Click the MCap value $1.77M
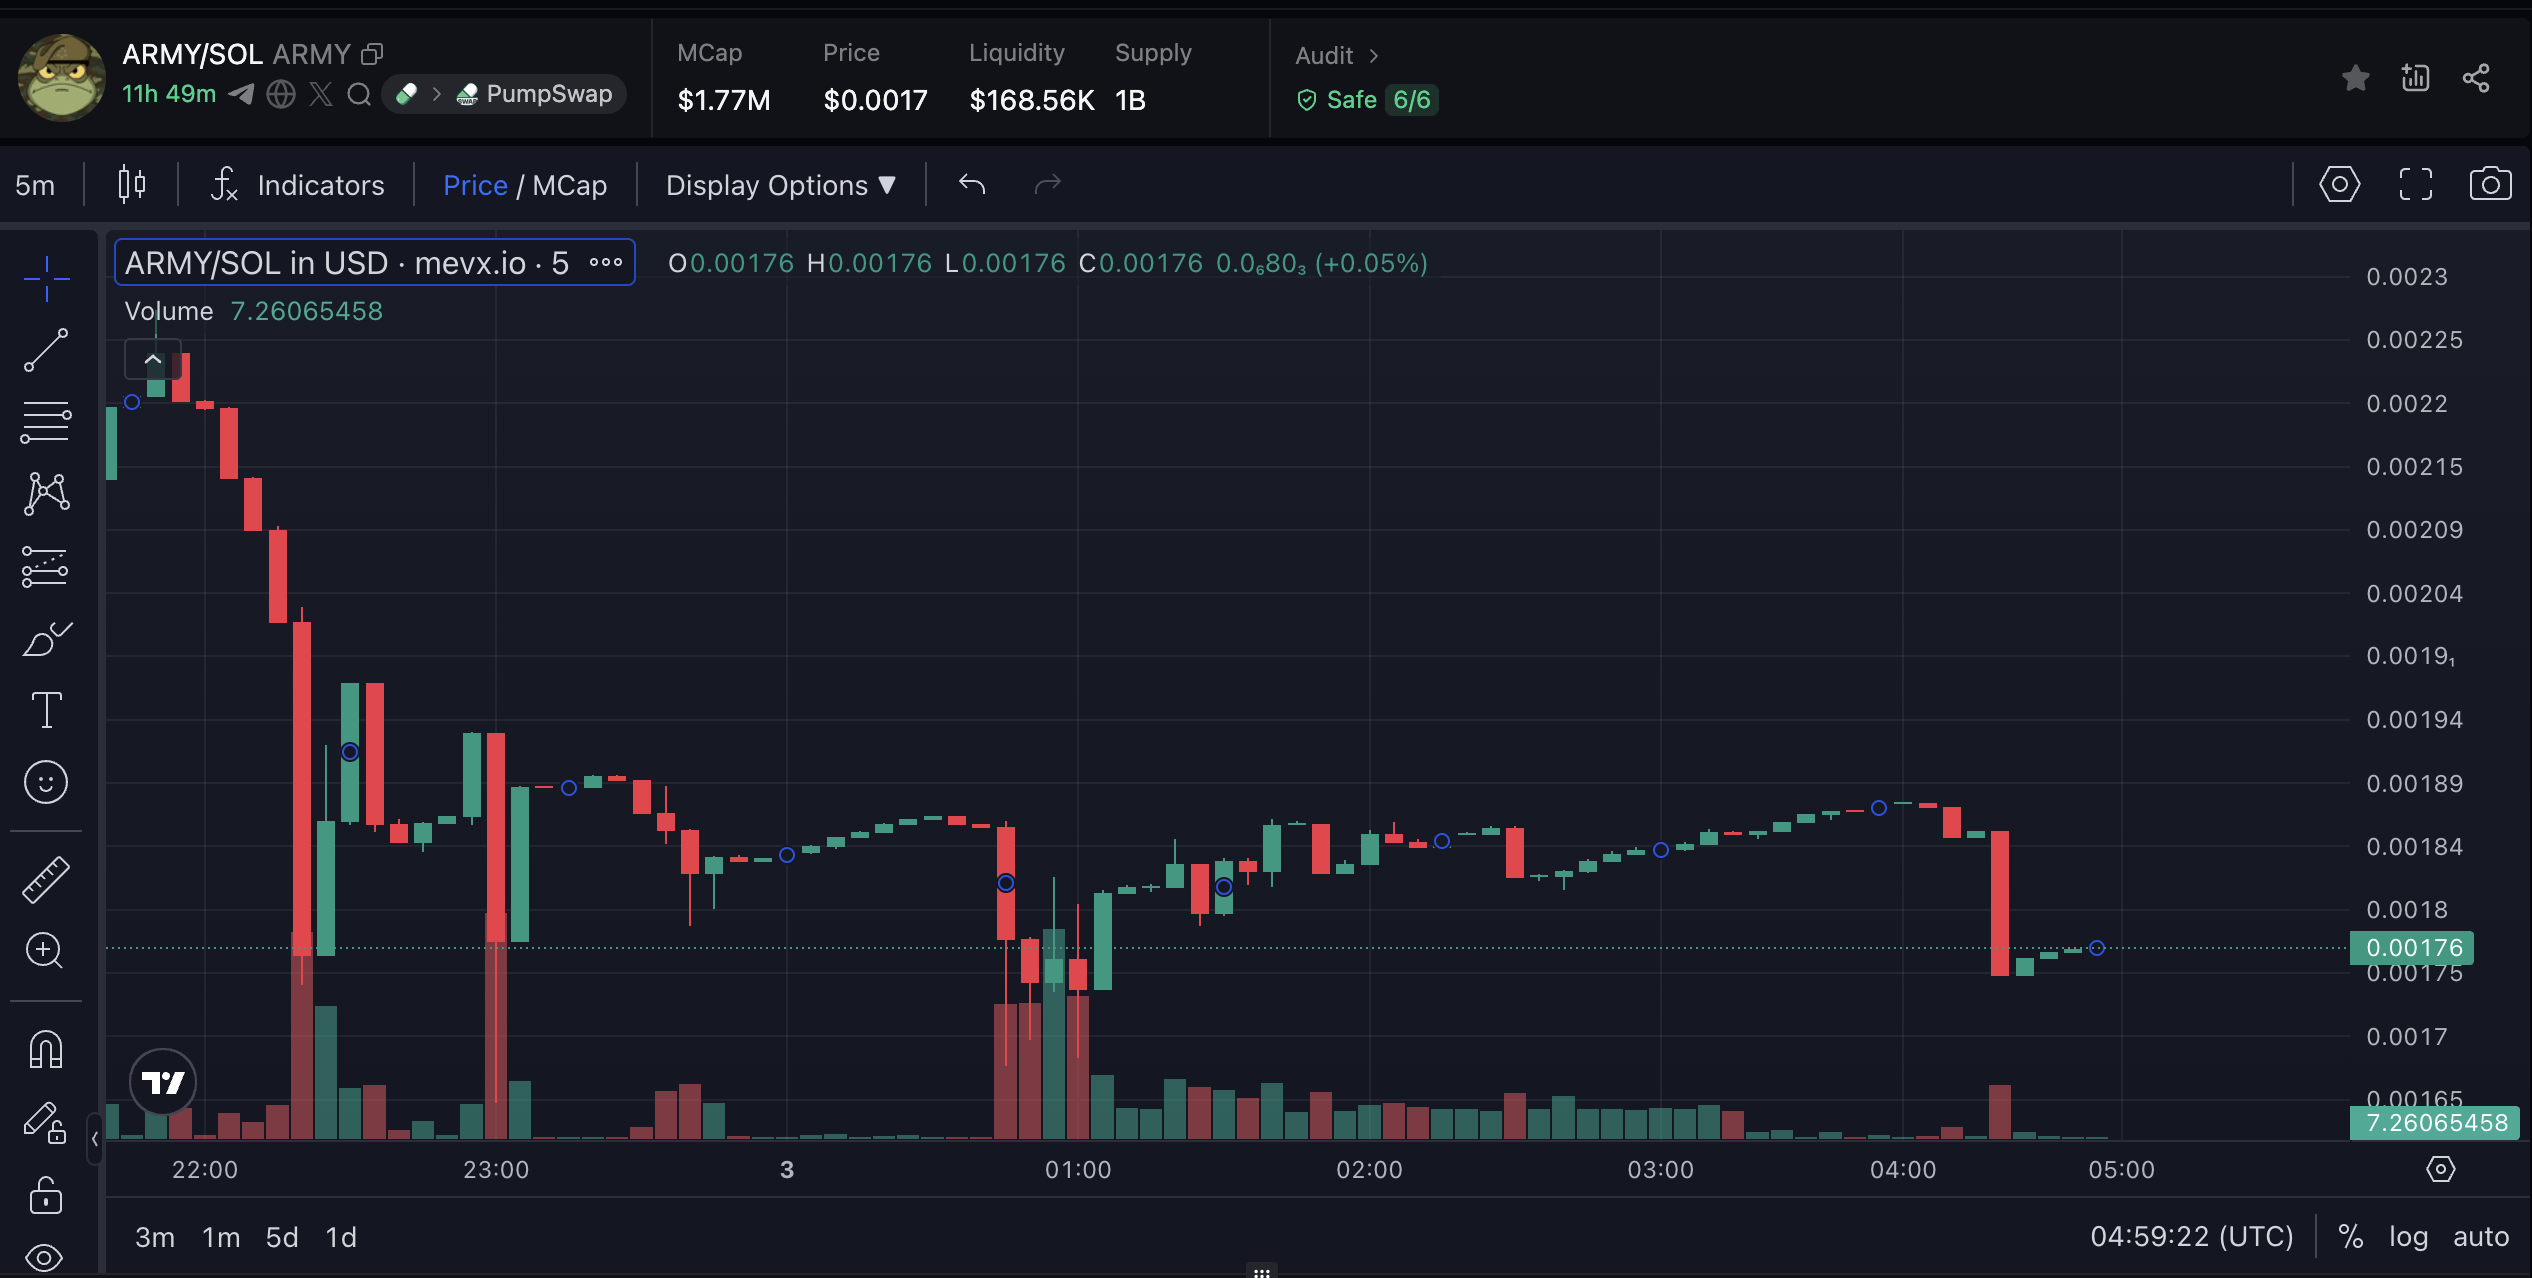Screen dimensions: 2532x1278 724,100
